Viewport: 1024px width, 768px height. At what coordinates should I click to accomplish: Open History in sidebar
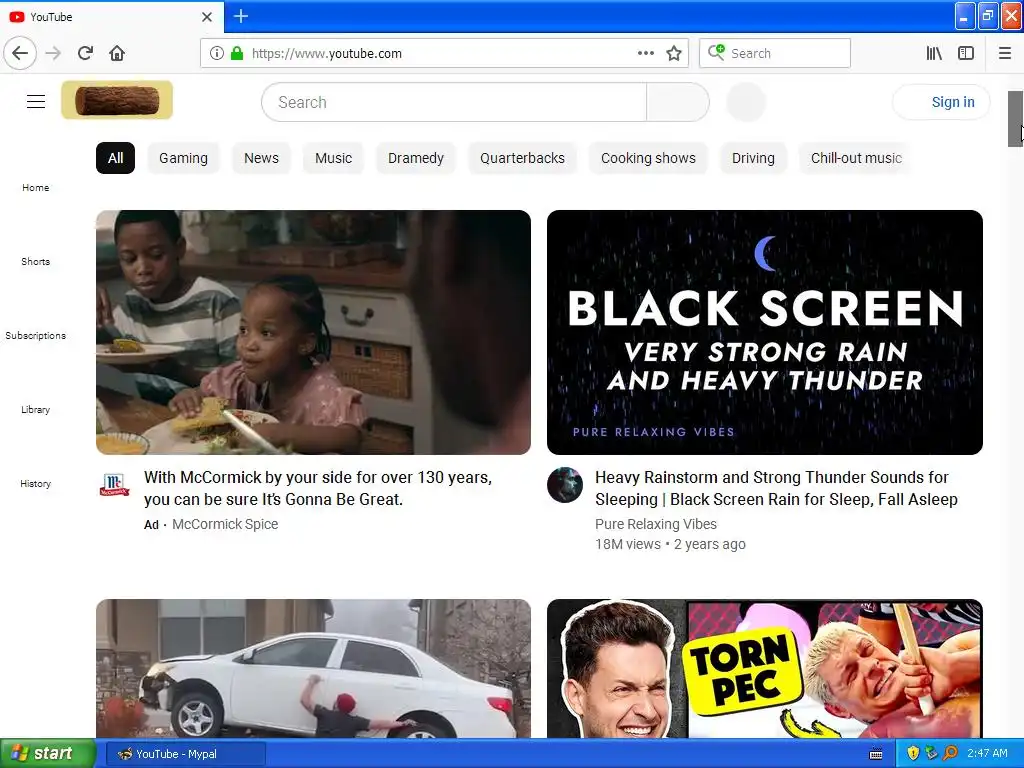35,483
